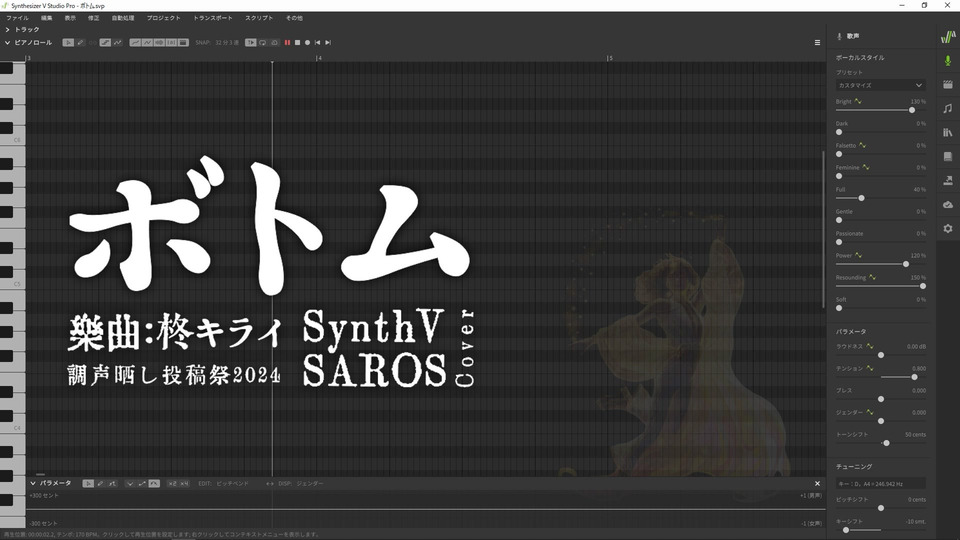Screen dimensions: 960x540
Task: Toggle the pitch line display button
Action: (x=135, y=43)
